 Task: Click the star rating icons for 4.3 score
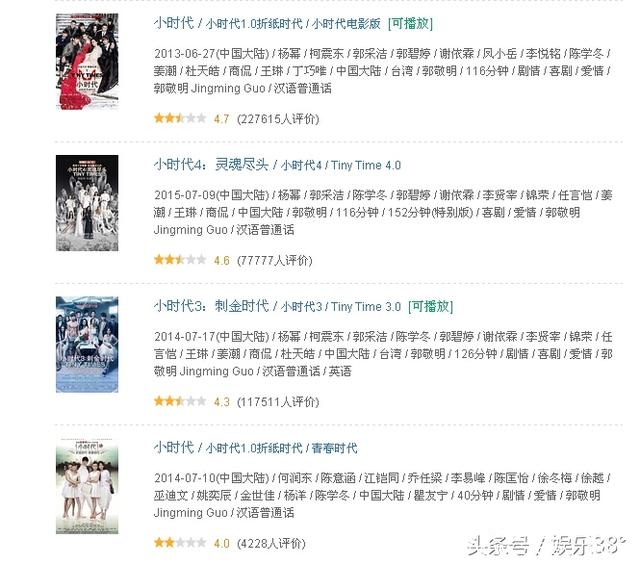(x=180, y=401)
